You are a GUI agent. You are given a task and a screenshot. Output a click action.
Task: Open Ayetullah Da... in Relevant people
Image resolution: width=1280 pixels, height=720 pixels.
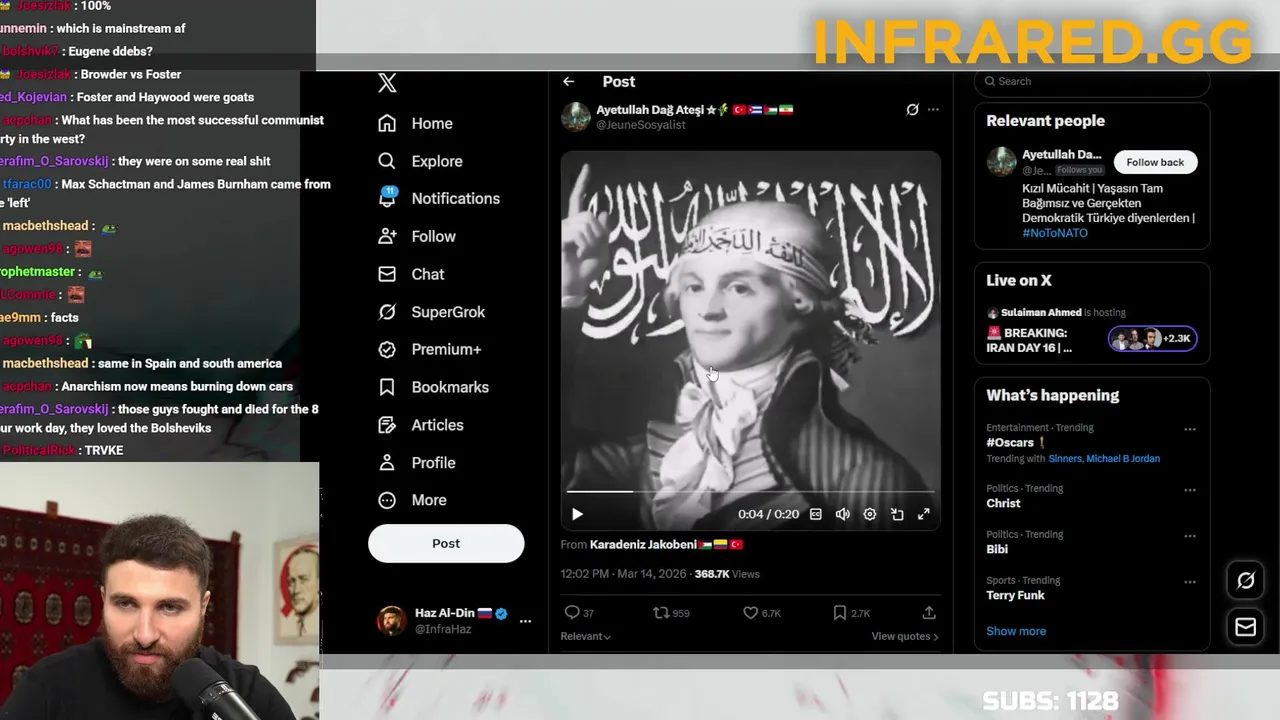pyautogui.click(x=1062, y=155)
